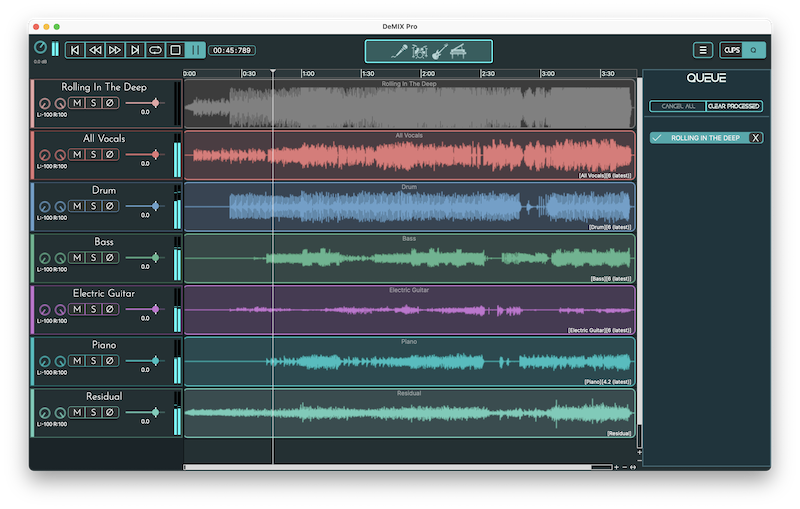The height and width of the screenshot is (509, 800).
Task: Click the Drum volume fader handle
Action: pos(155,206)
